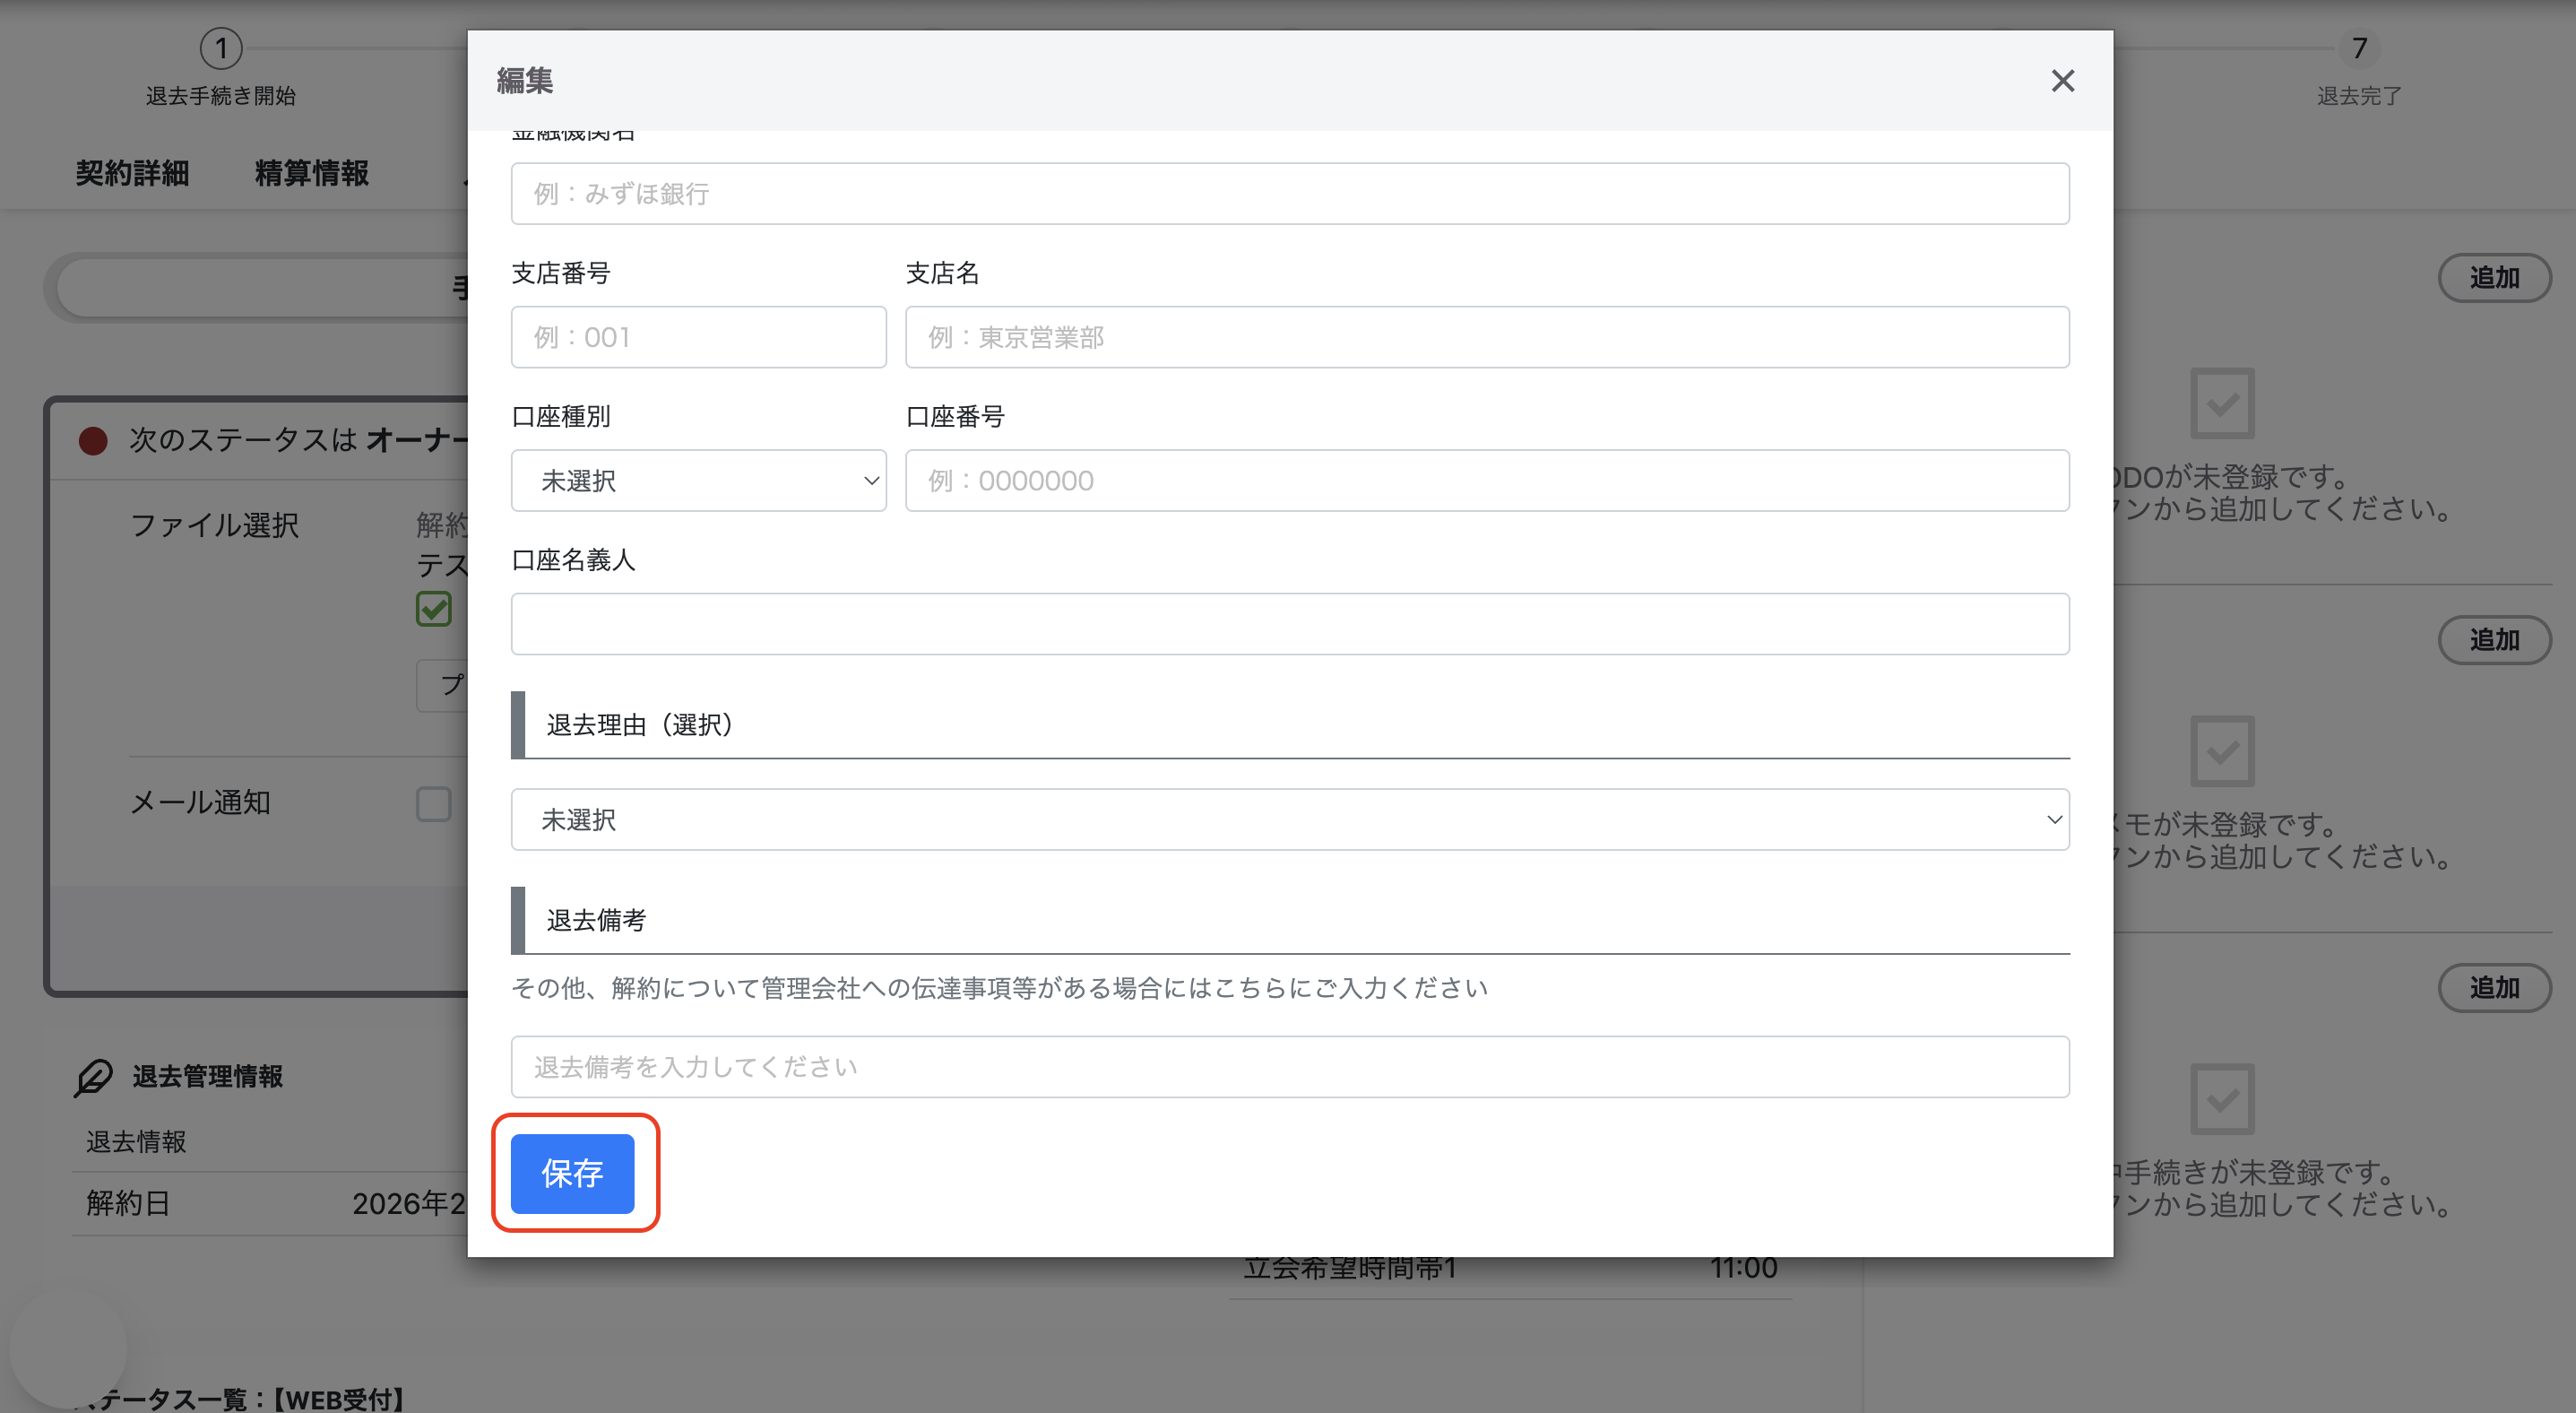Click the red status dot icon
2576x1413 pixels.
(93, 440)
